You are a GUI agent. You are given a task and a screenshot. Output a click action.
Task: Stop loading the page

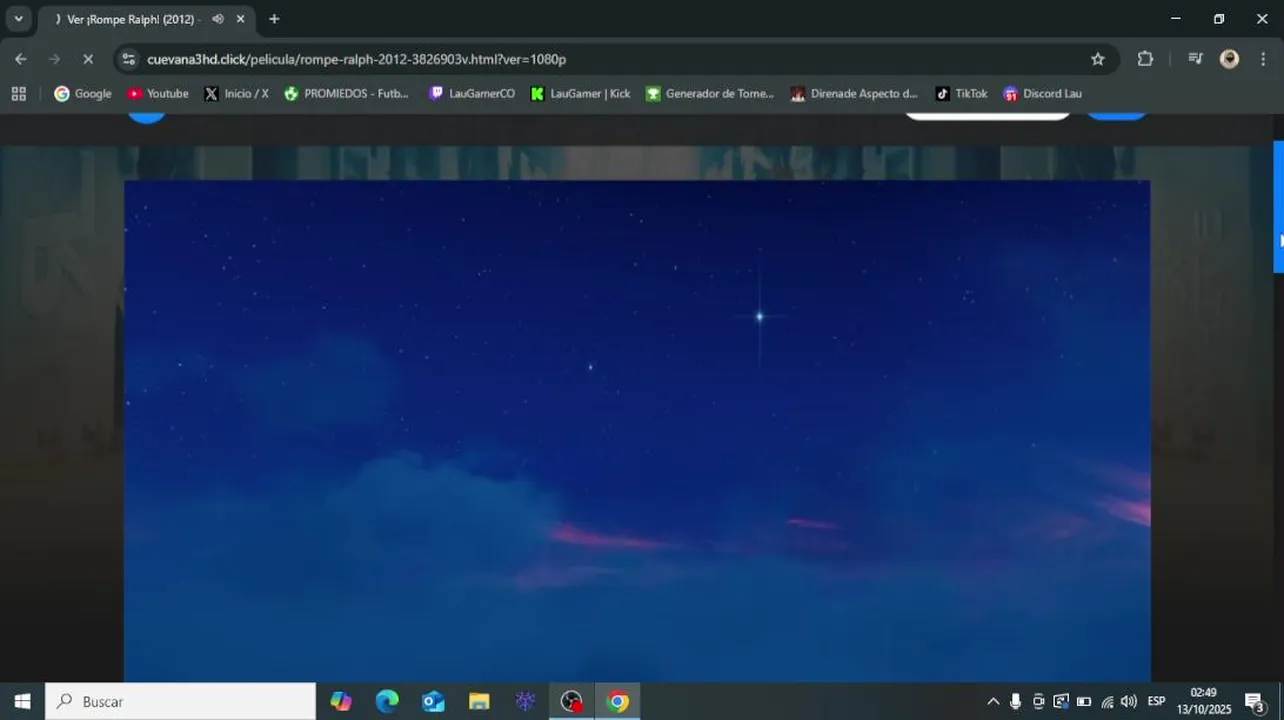click(88, 59)
